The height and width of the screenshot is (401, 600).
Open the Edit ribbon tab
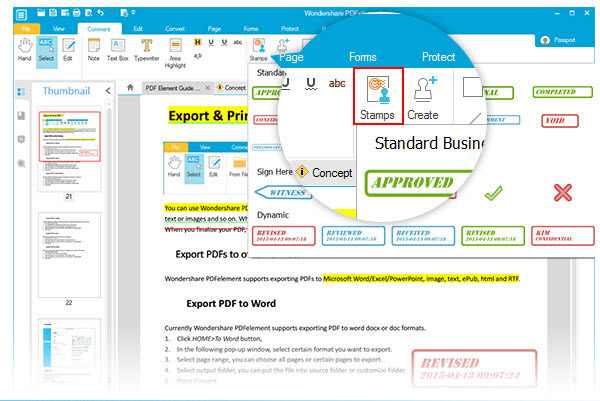tap(138, 29)
